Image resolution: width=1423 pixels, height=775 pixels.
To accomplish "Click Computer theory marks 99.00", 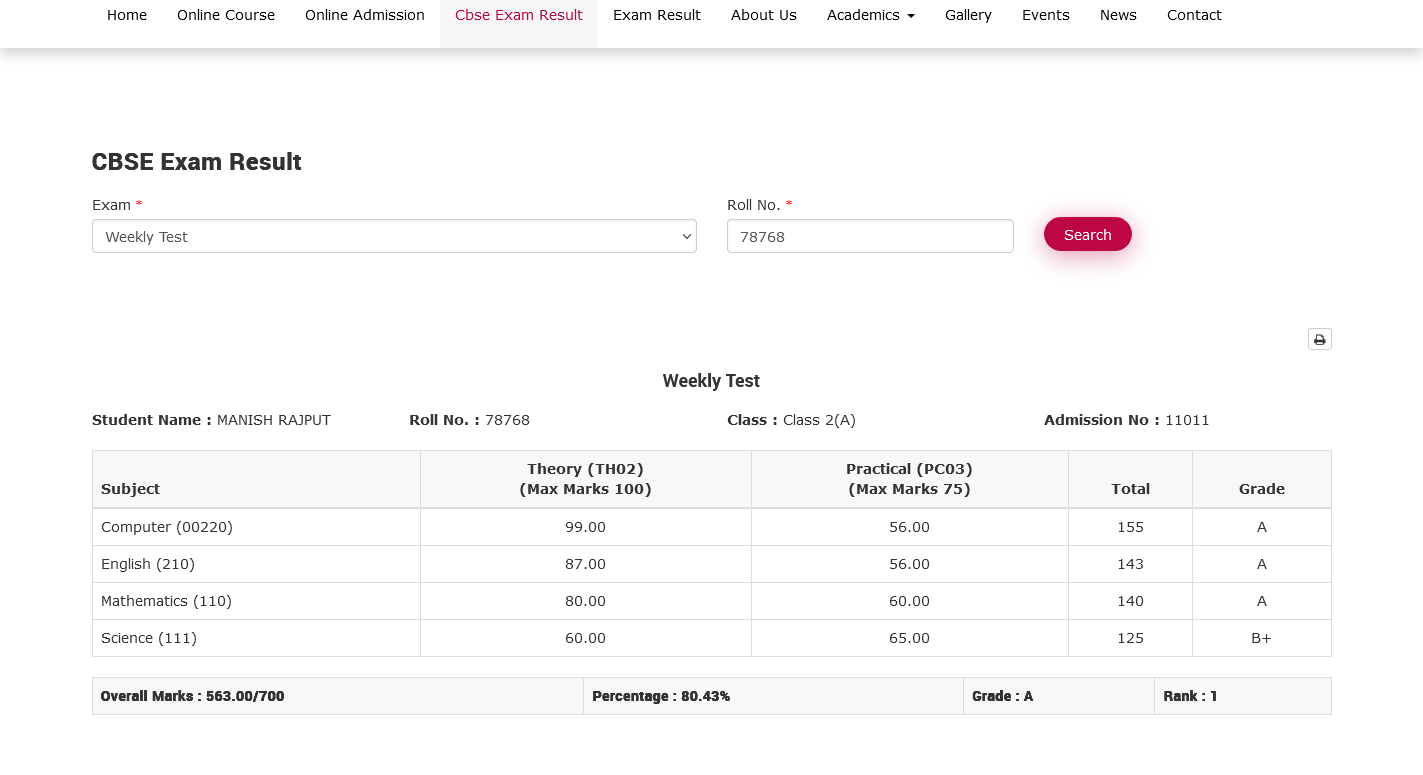I will click(x=586, y=527).
